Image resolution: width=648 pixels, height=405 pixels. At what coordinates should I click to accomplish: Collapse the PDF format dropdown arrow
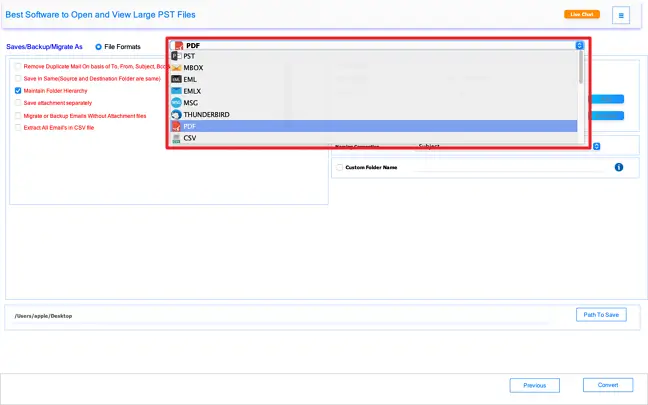click(x=579, y=45)
